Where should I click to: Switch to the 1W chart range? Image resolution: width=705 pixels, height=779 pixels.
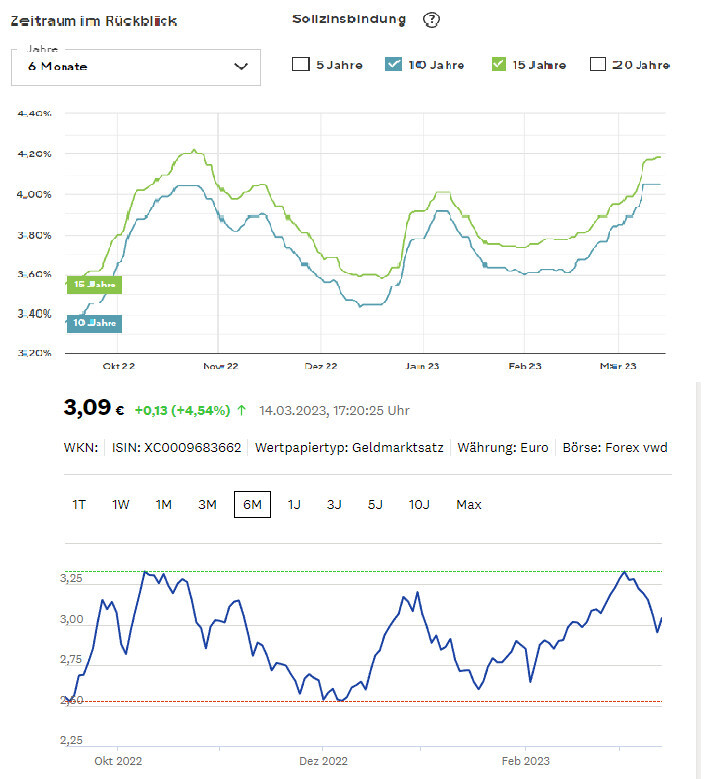click(x=120, y=504)
